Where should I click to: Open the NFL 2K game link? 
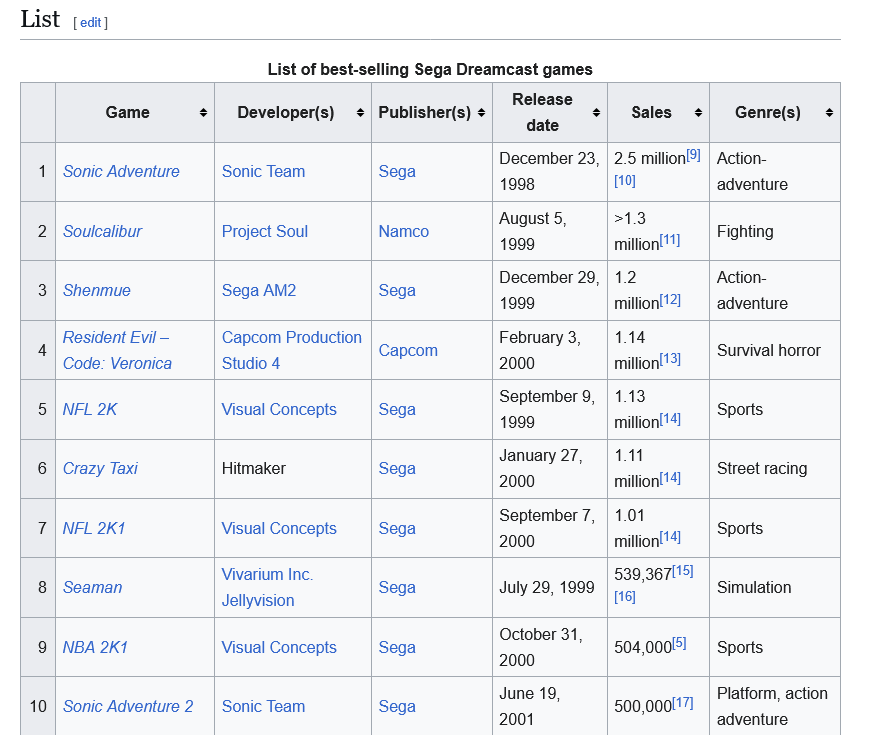(90, 409)
